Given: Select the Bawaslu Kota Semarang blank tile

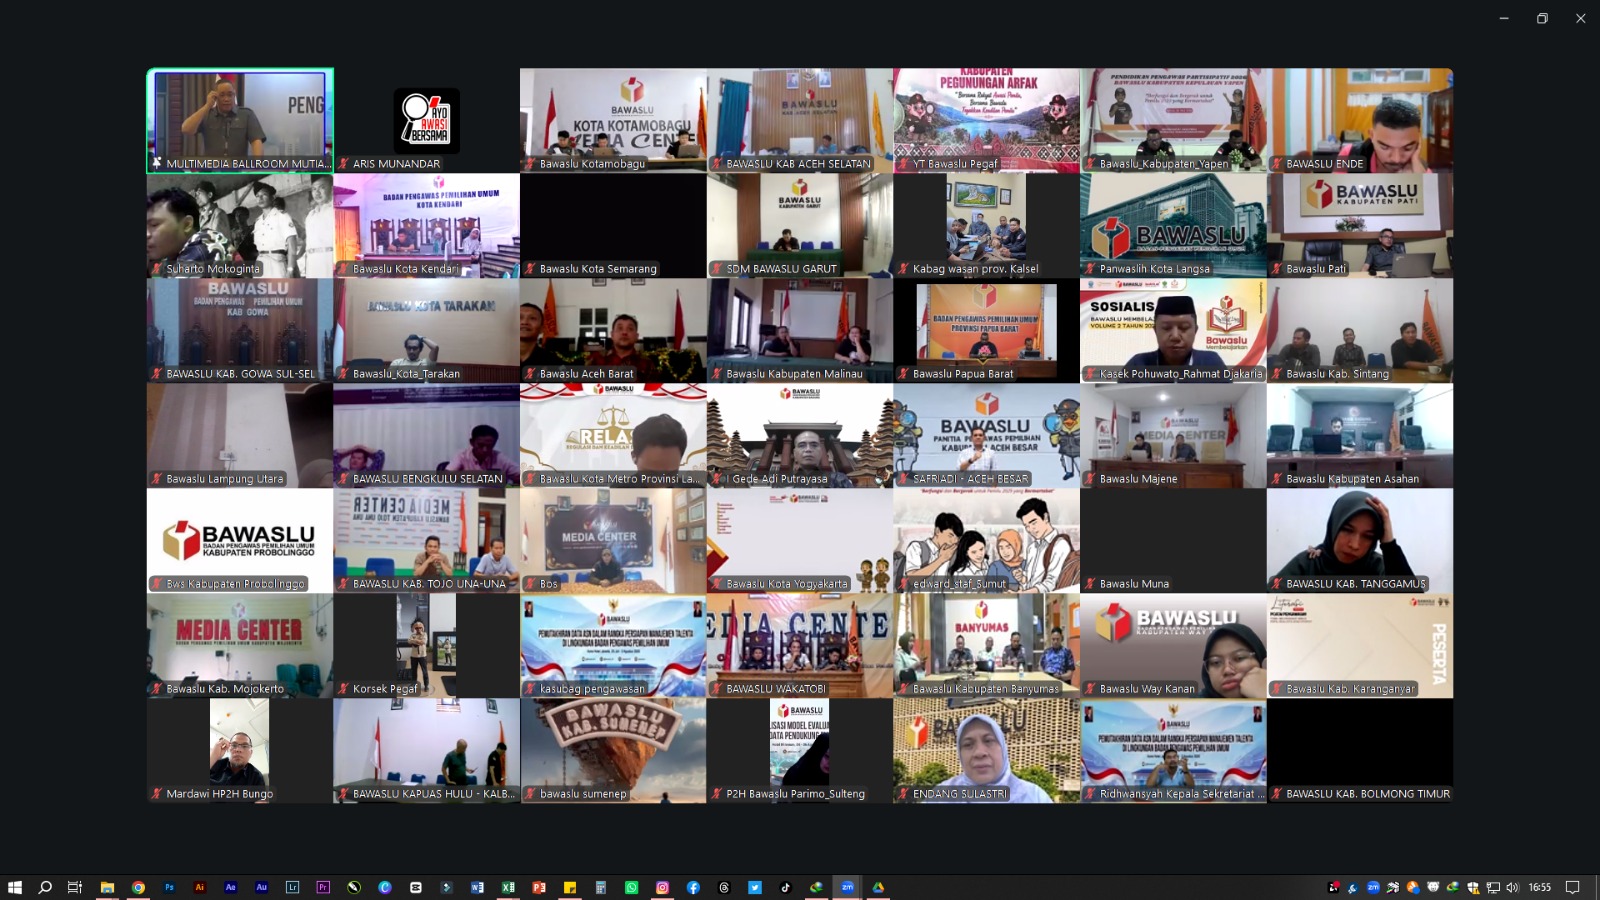Looking at the screenshot, I should point(613,226).
